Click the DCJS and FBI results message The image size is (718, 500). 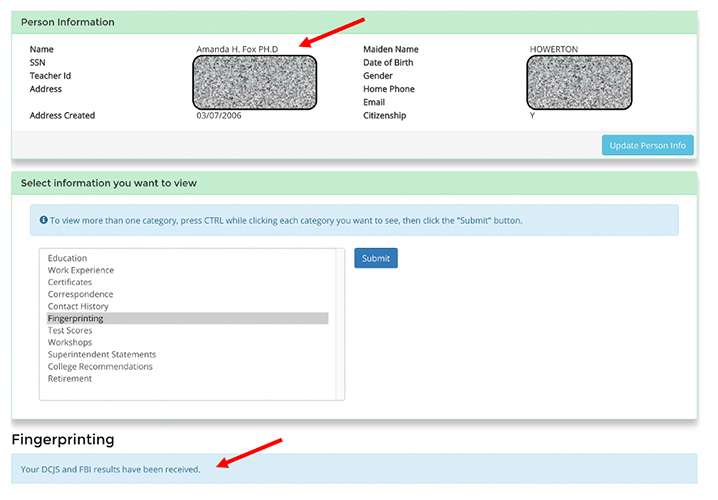click(111, 469)
